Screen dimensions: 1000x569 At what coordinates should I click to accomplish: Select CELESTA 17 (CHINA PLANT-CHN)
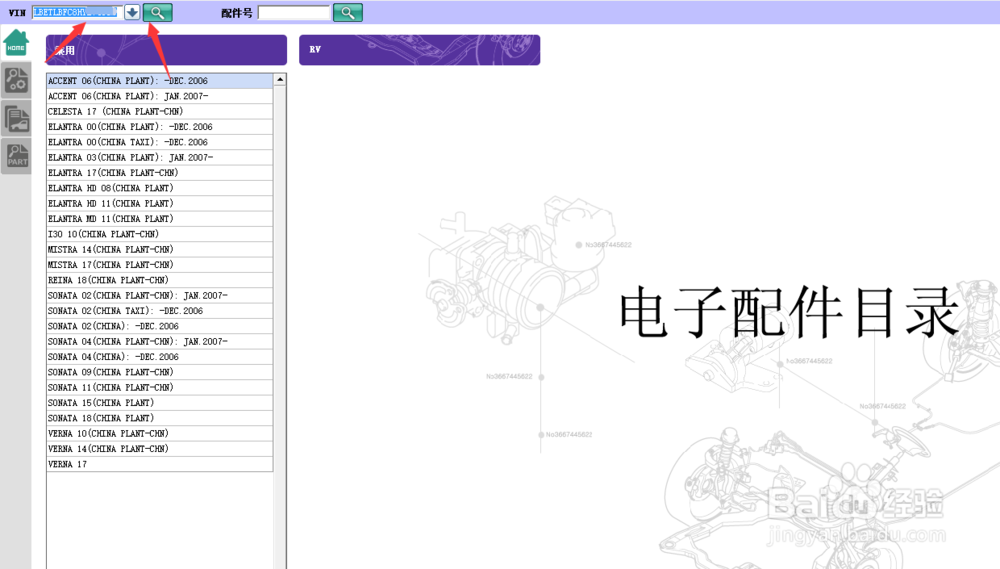tap(159, 112)
